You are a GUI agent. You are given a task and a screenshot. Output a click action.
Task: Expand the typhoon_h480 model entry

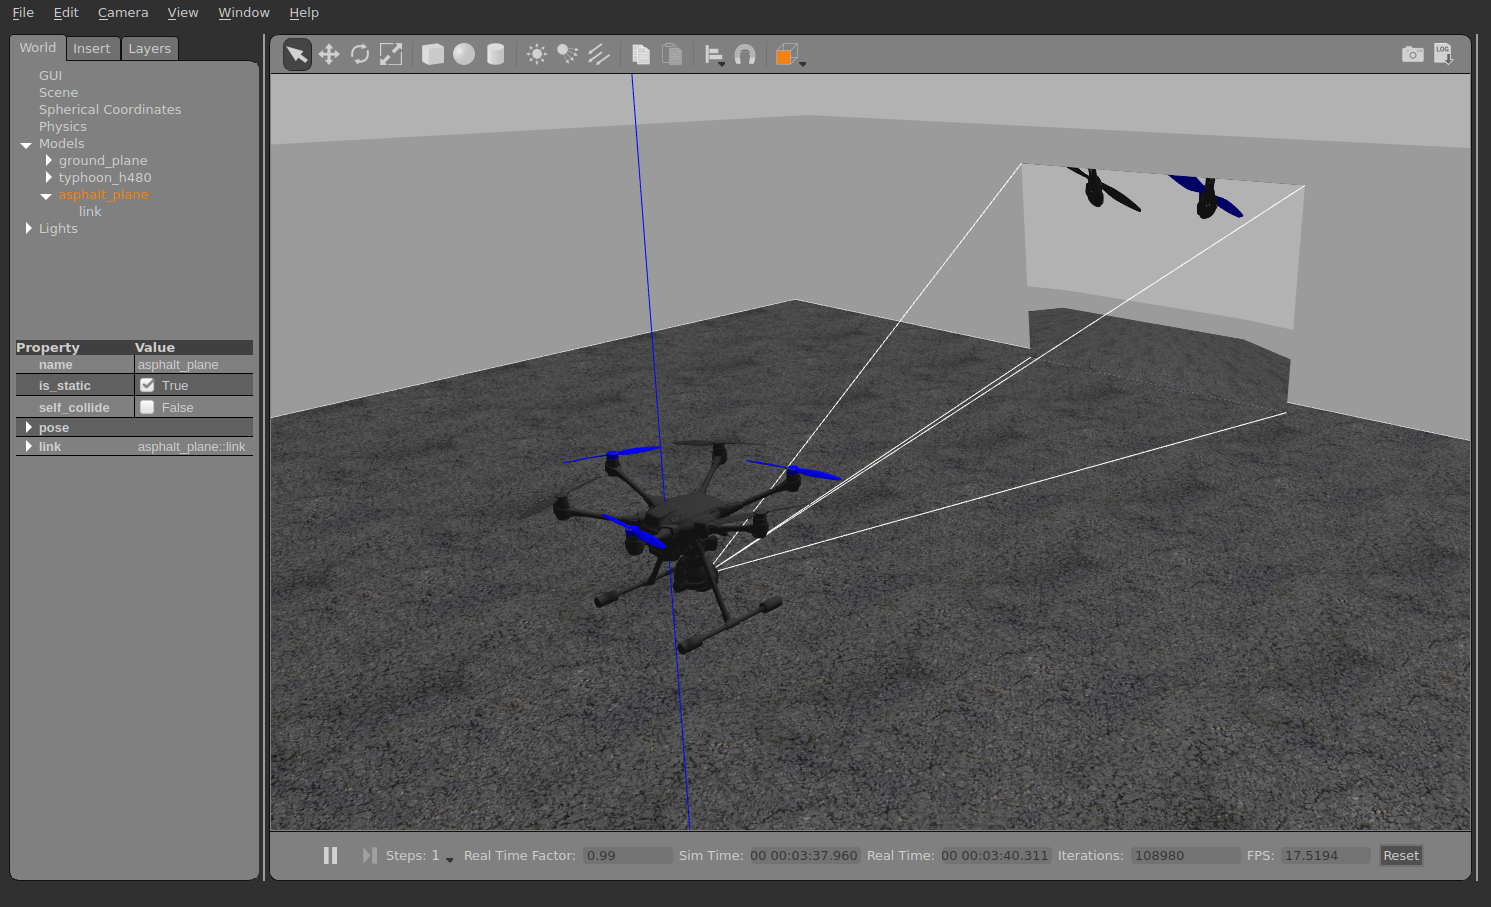tap(47, 177)
